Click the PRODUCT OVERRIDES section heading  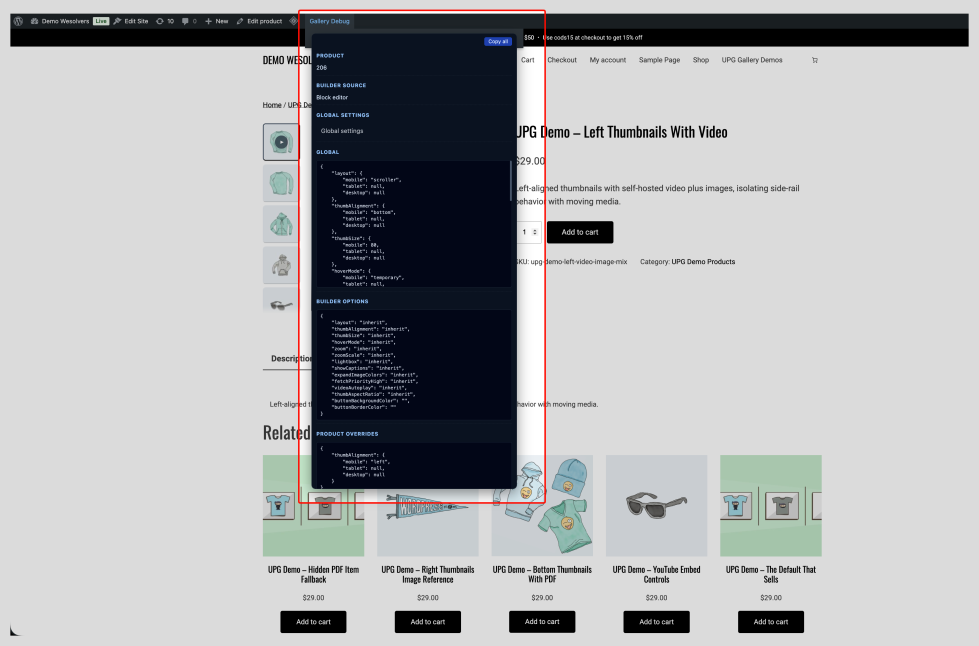tap(347, 434)
